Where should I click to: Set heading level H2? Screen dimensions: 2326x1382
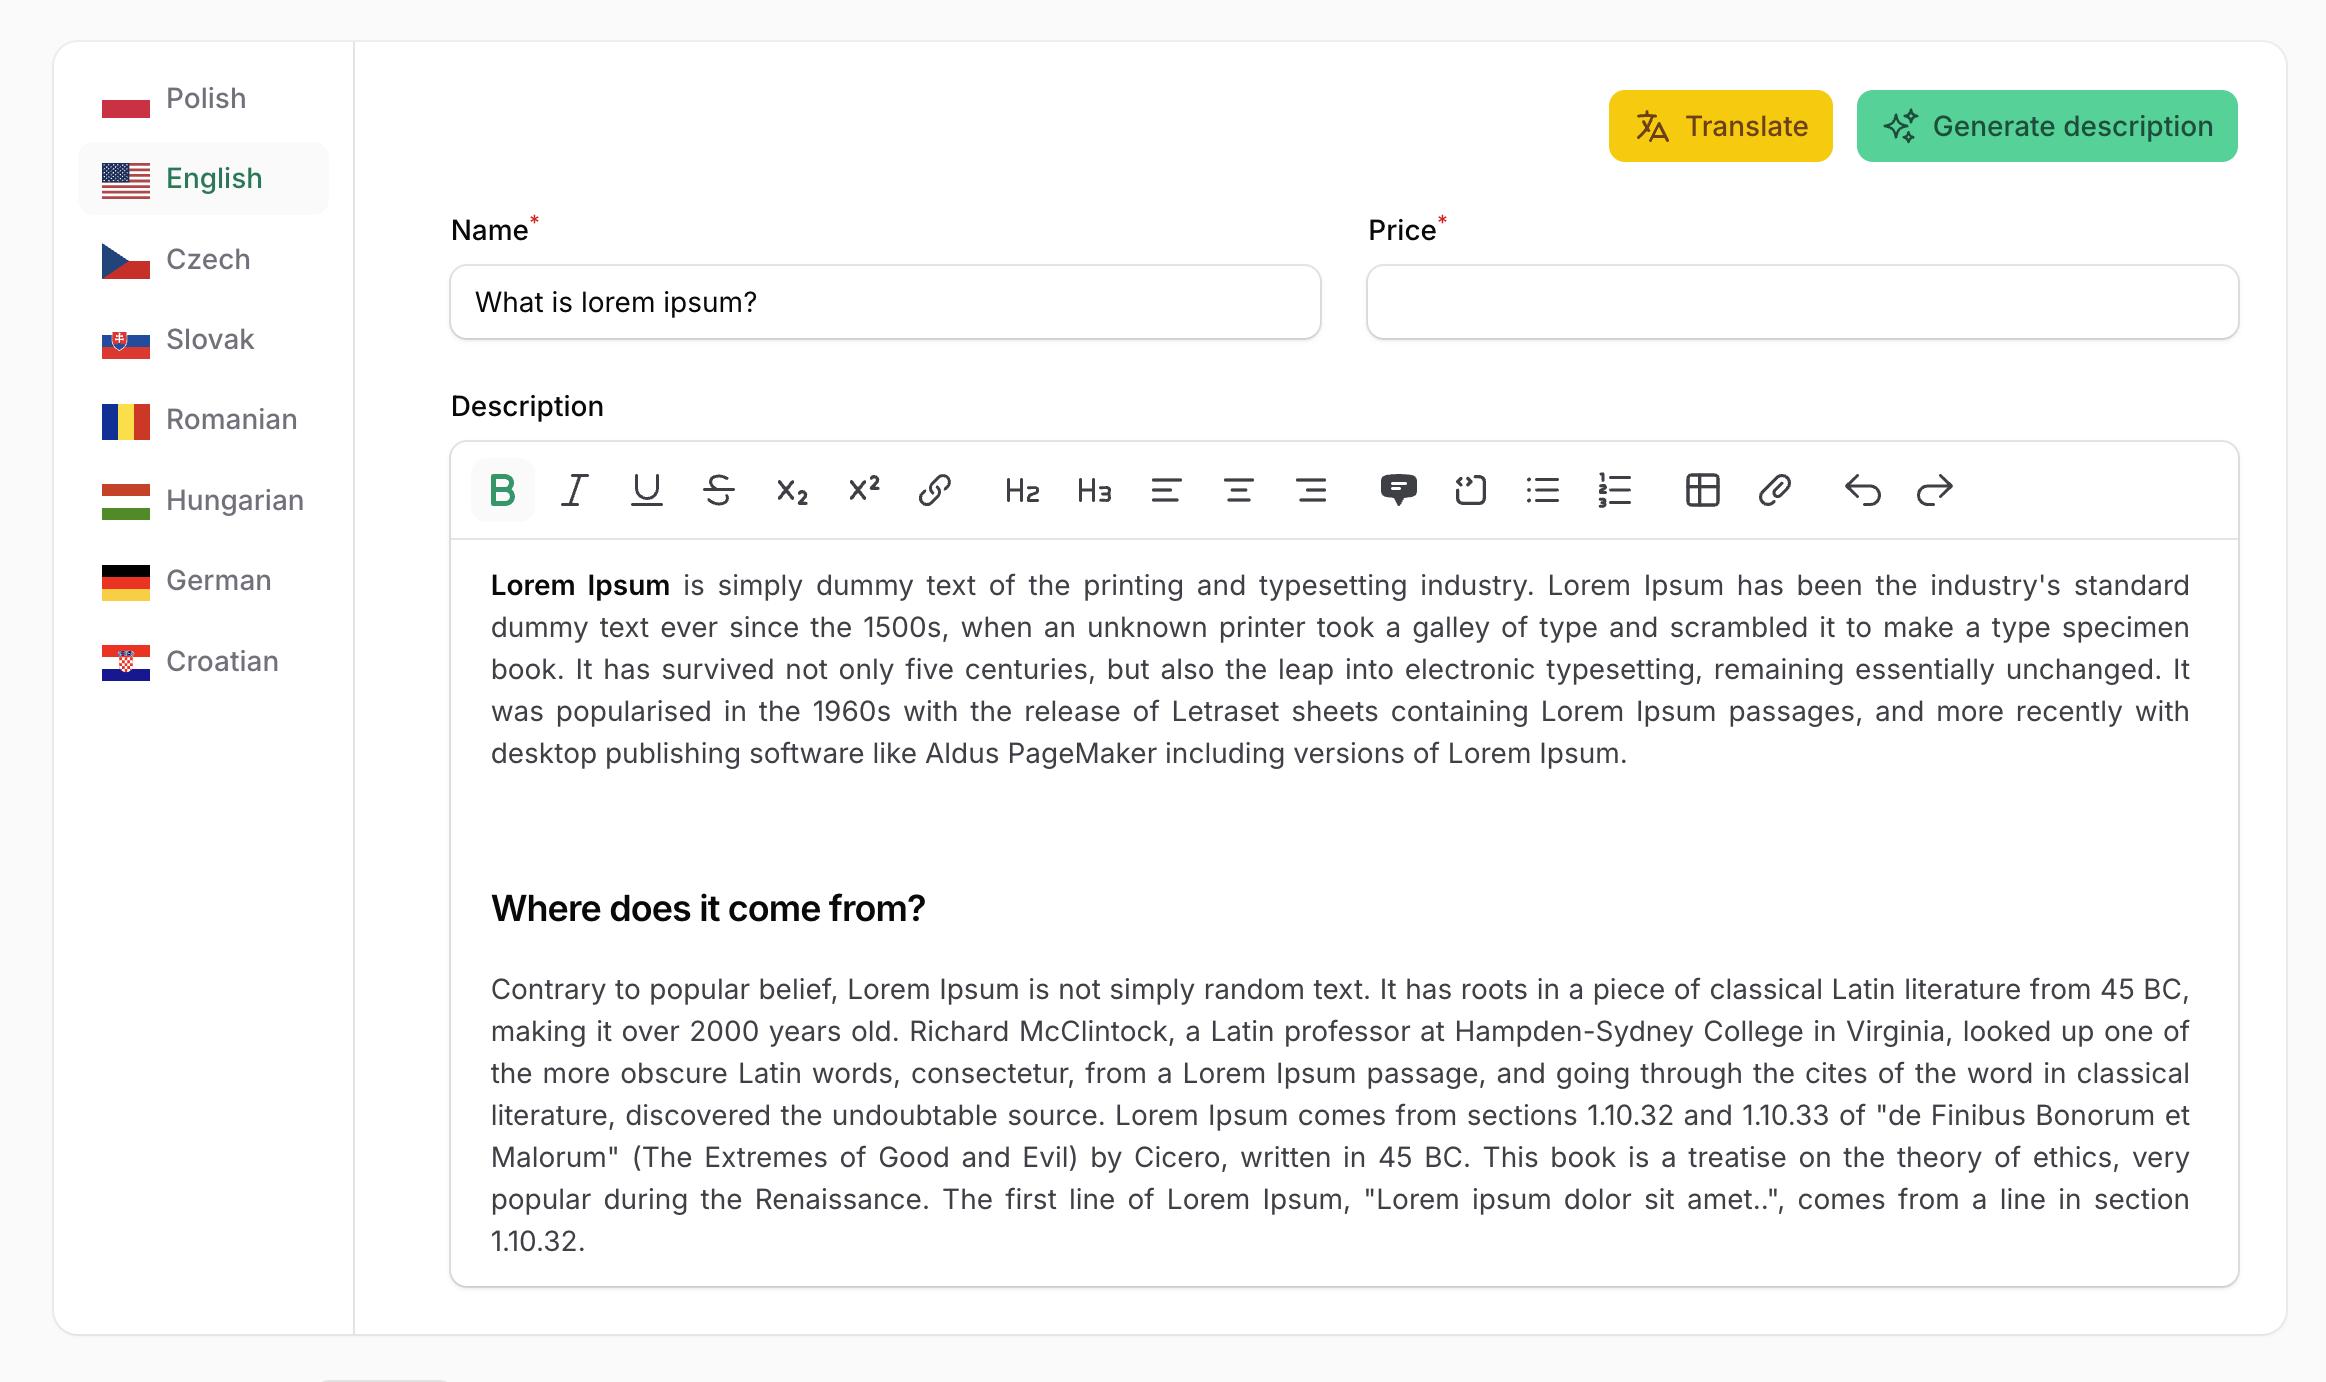coord(1022,490)
